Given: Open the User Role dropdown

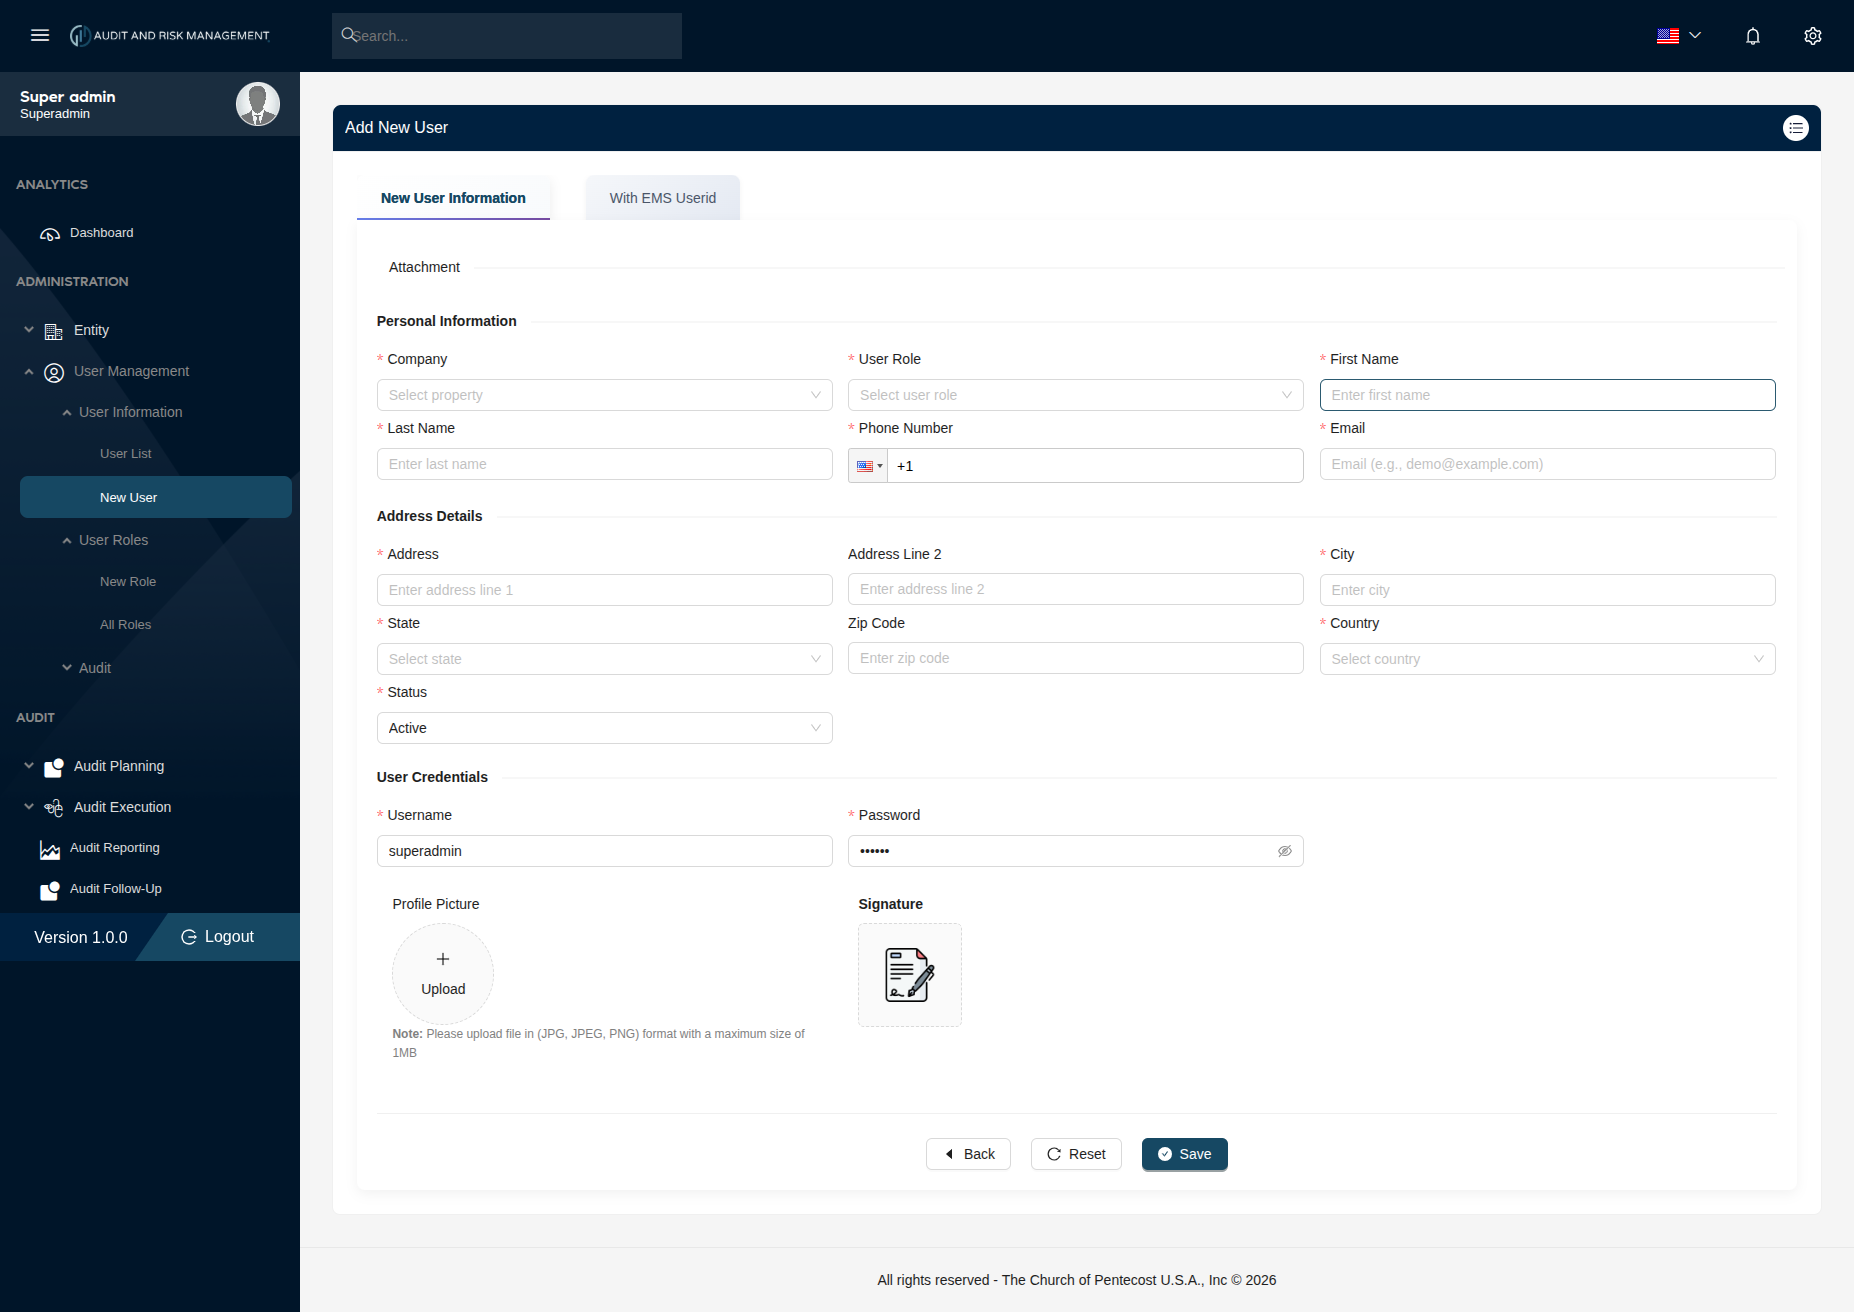Looking at the screenshot, I should pyautogui.click(x=1076, y=395).
